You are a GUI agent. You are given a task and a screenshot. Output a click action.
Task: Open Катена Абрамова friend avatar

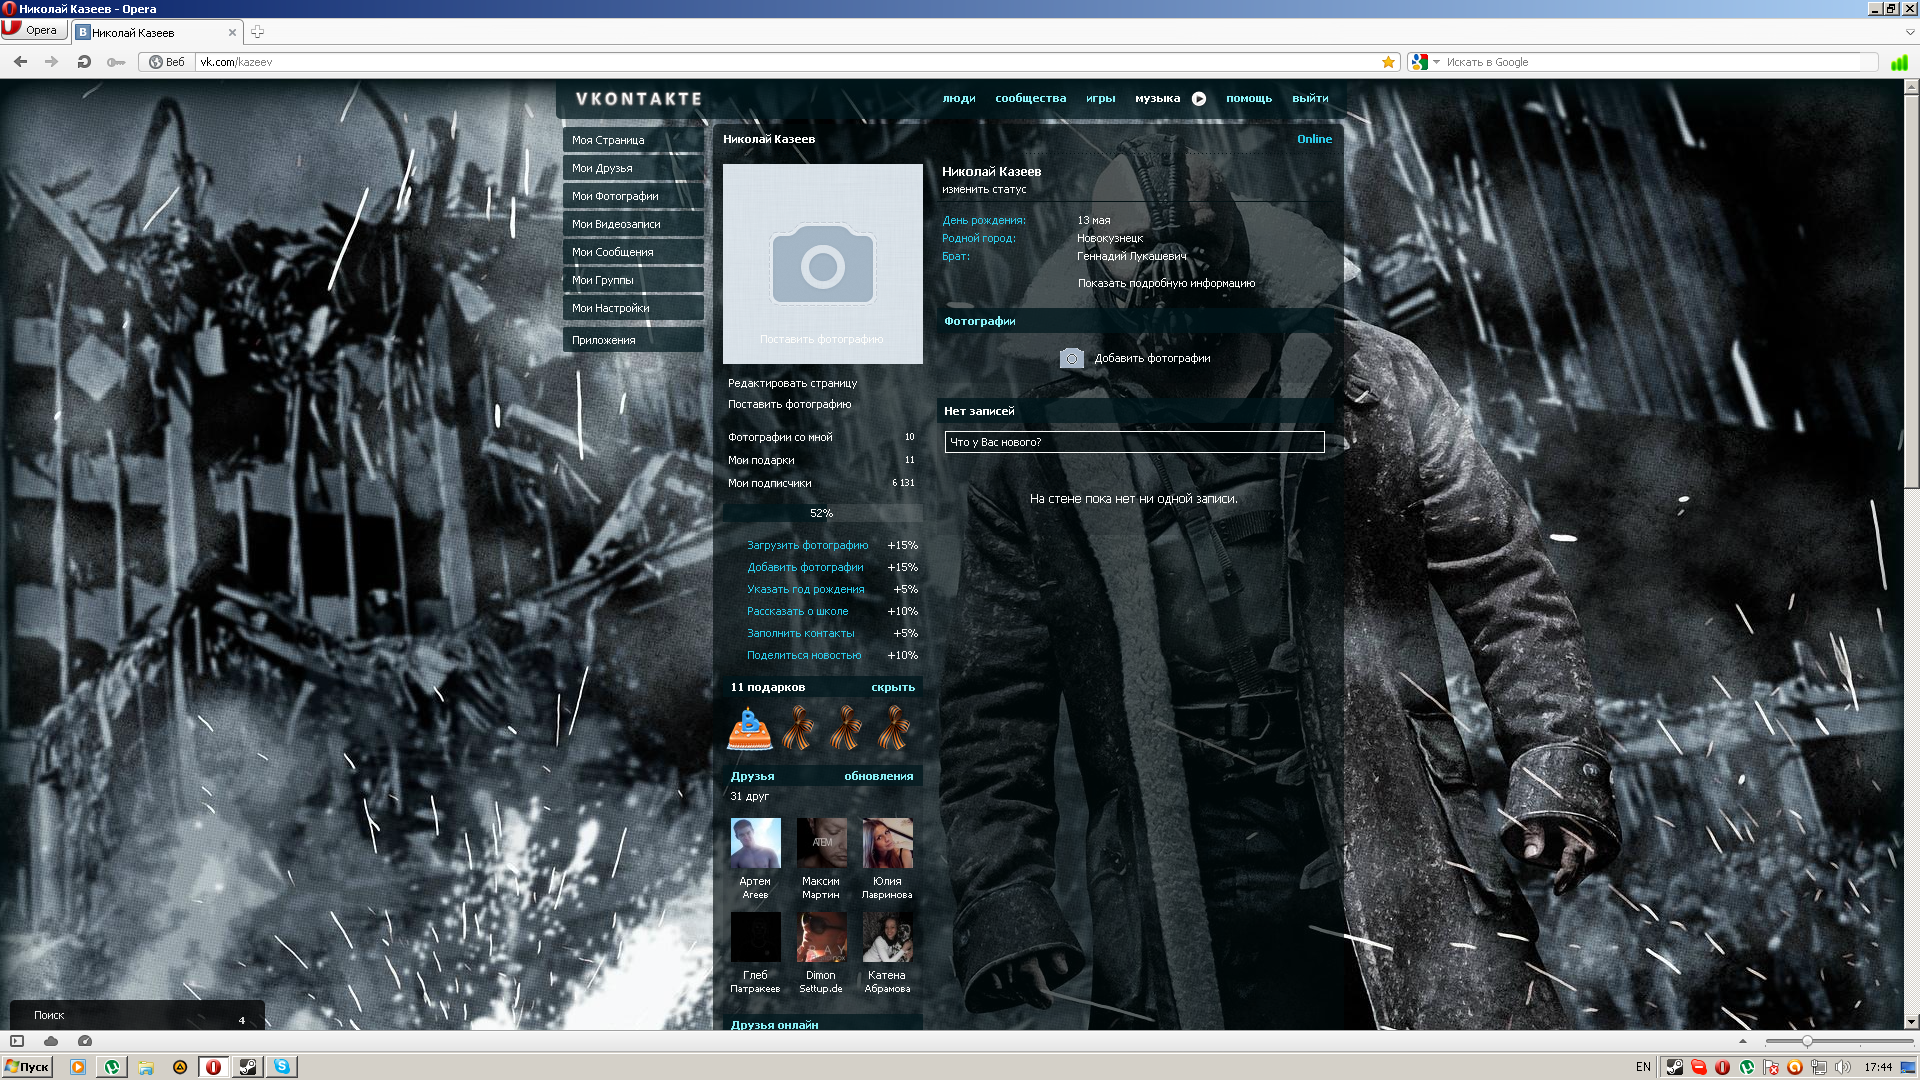[887, 937]
